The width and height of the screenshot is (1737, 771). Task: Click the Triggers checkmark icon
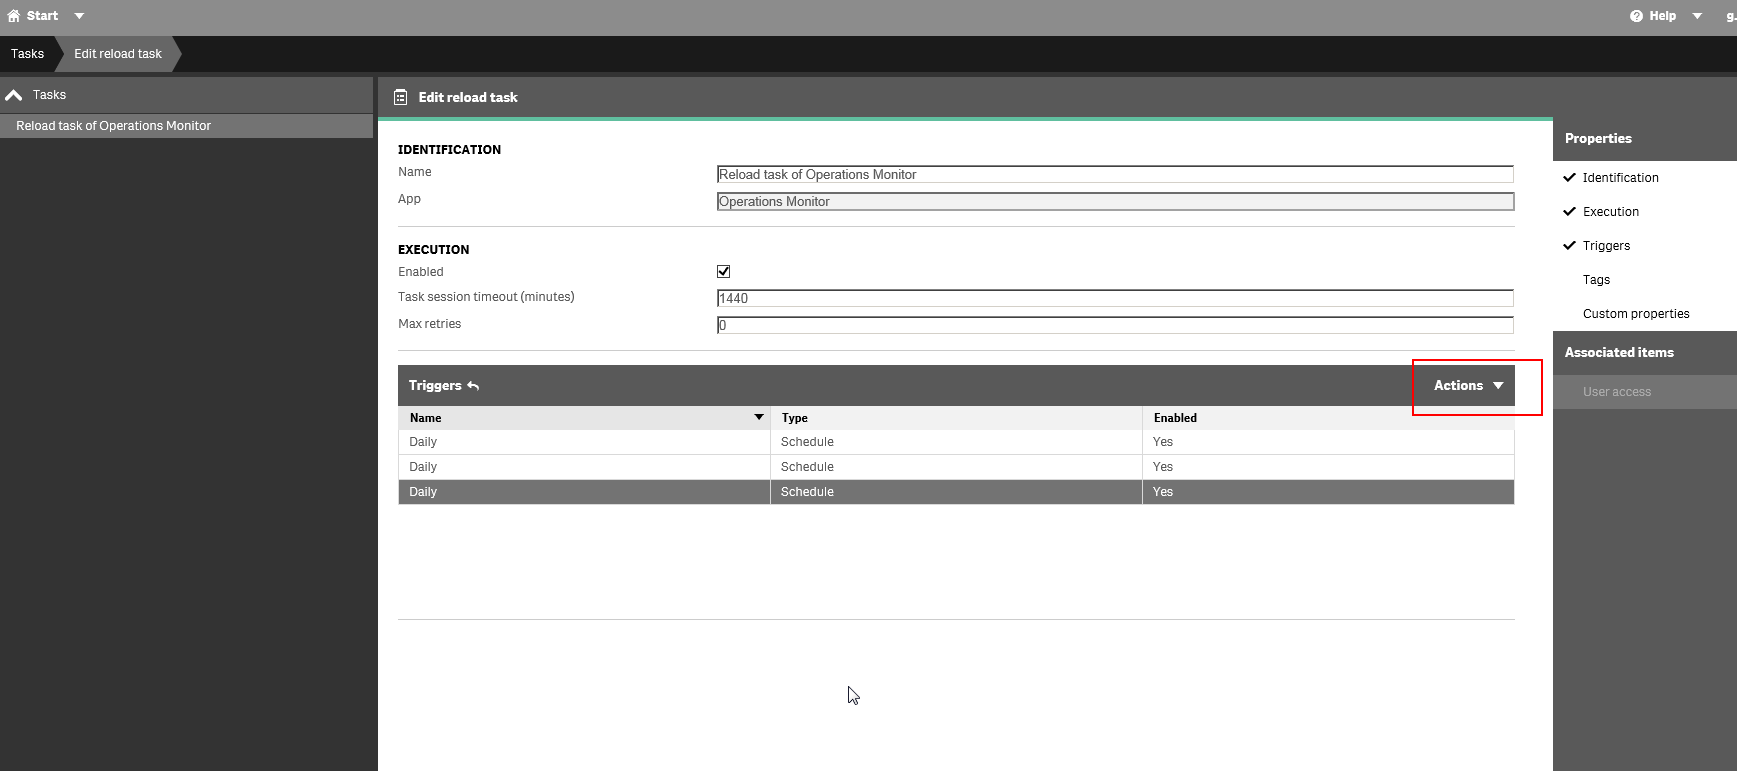(1569, 245)
